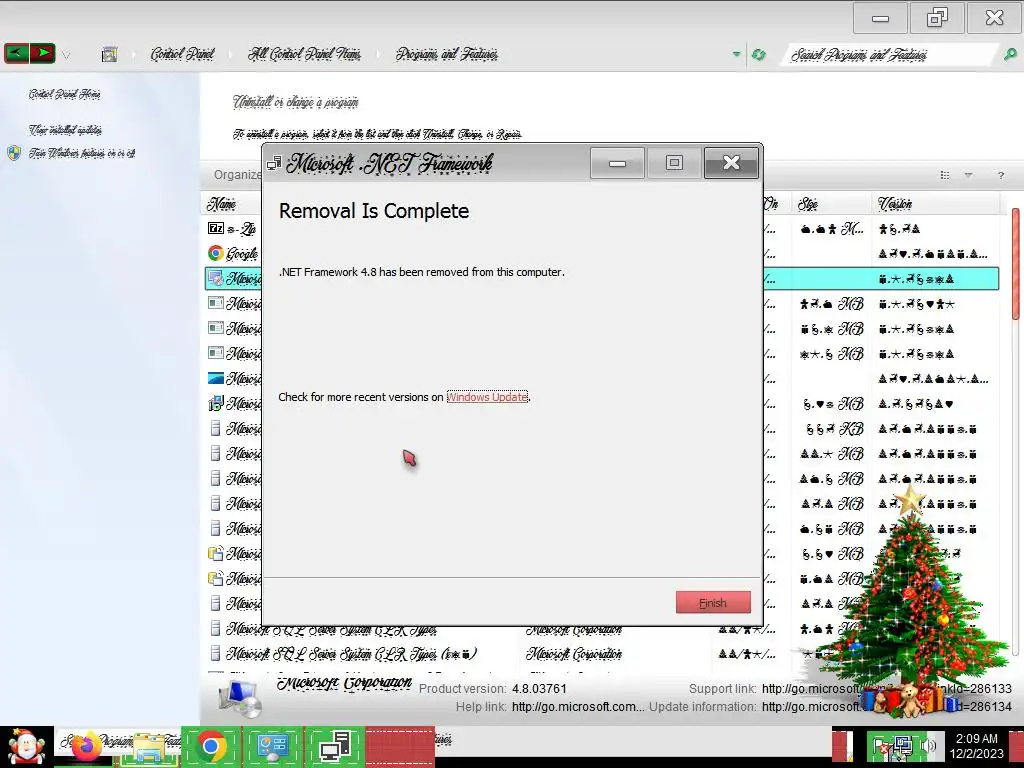
Task: Refresh the Programs and Features view
Action: click(x=758, y=54)
